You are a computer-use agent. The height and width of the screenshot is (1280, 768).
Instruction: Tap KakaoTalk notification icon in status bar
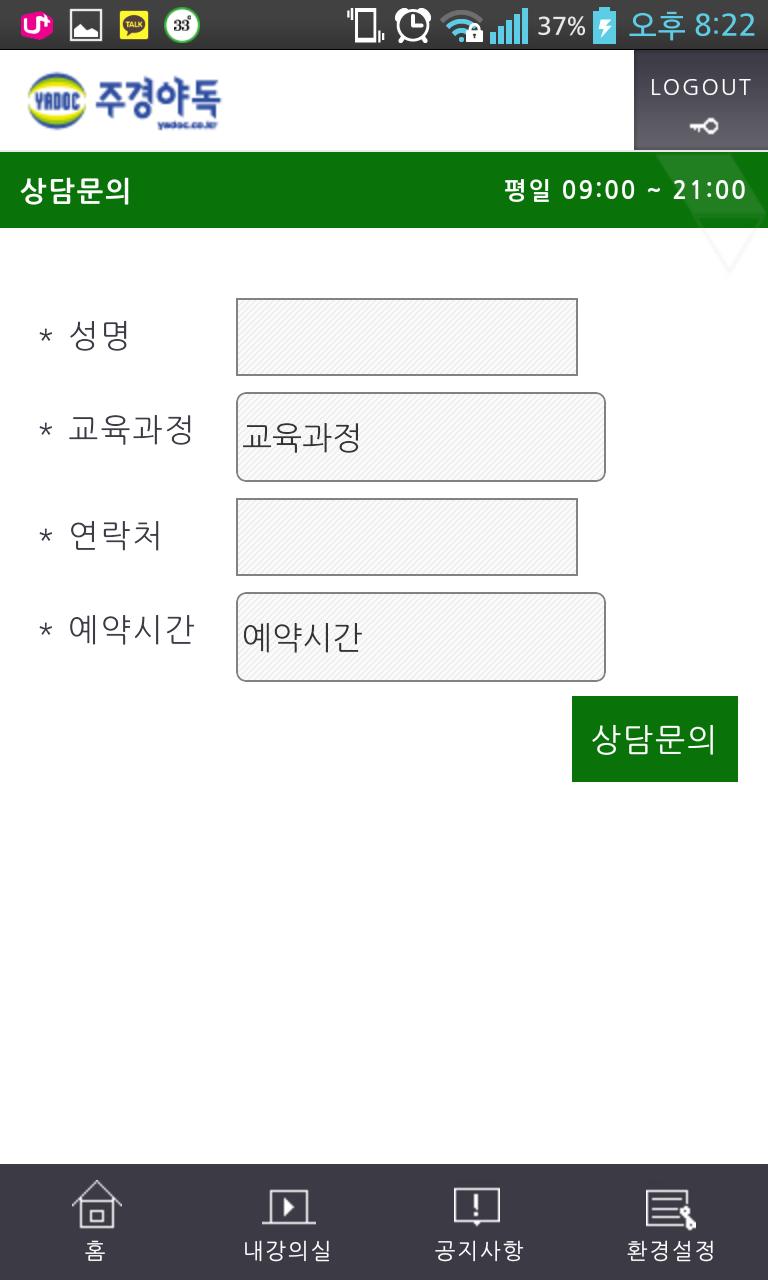click(x=134, y=25)
